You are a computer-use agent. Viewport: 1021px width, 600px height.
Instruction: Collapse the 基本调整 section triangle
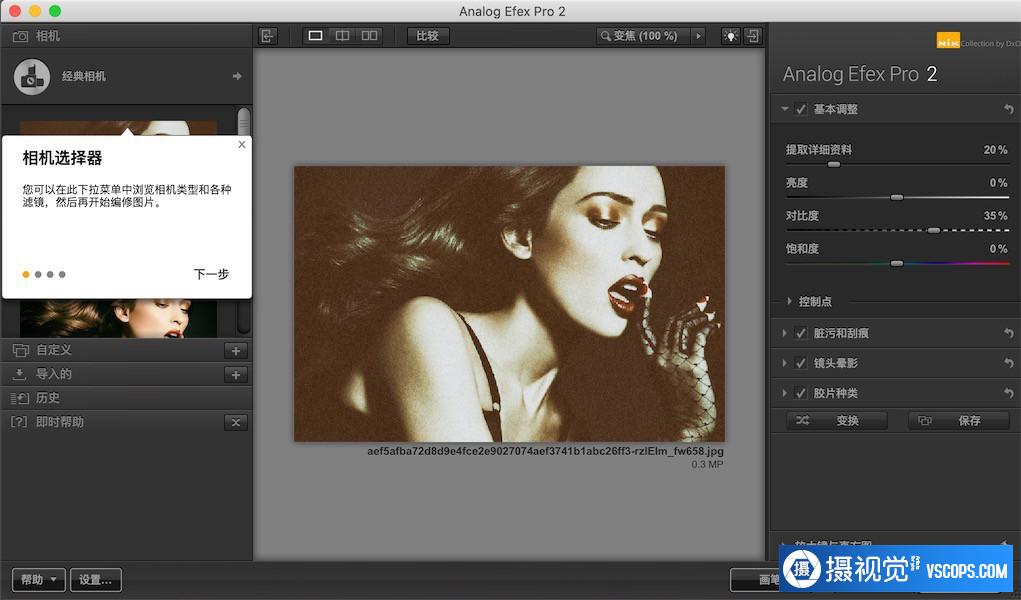click(x=785, y=109)
